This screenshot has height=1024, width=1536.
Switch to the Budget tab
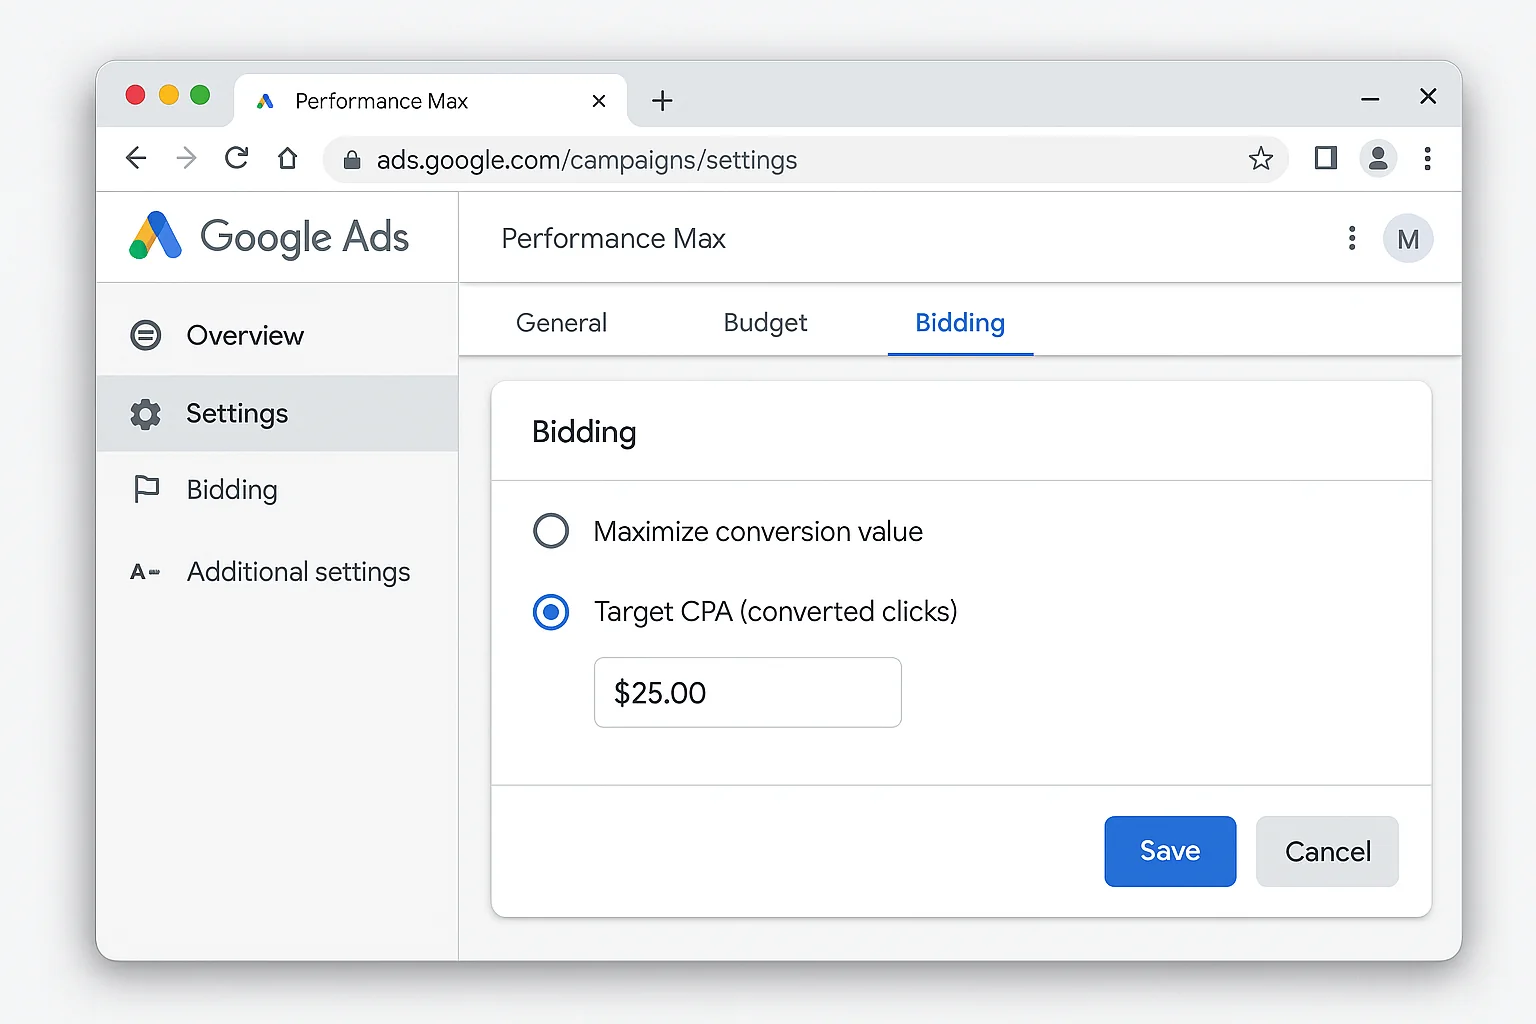point(764,322)
